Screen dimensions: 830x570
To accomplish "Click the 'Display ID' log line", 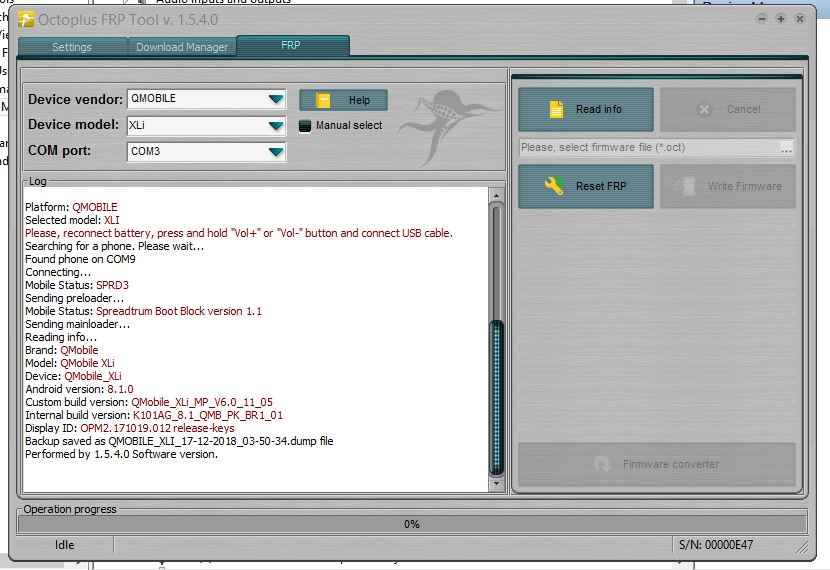I will point(130,428).
